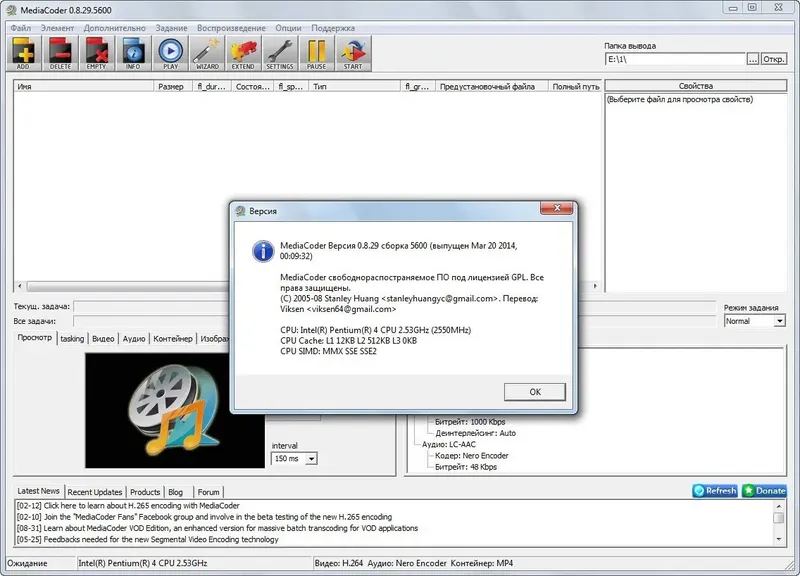Click the browse "..." output folder button

pyautogui.click(x=753, y=59)
